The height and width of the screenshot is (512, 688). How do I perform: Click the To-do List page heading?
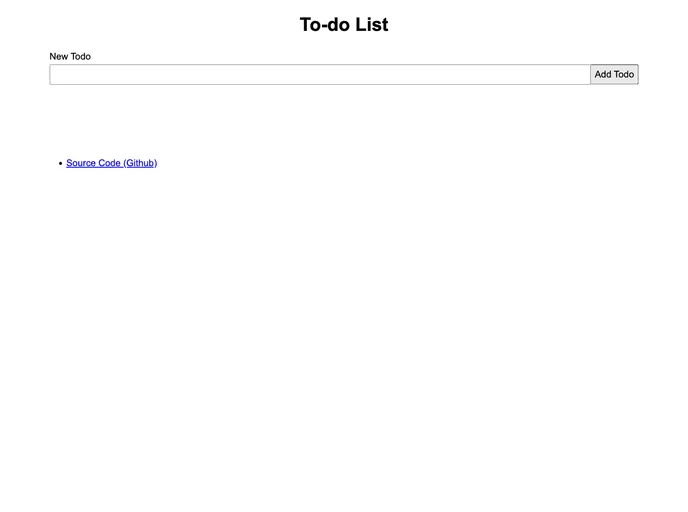[344, 25]
